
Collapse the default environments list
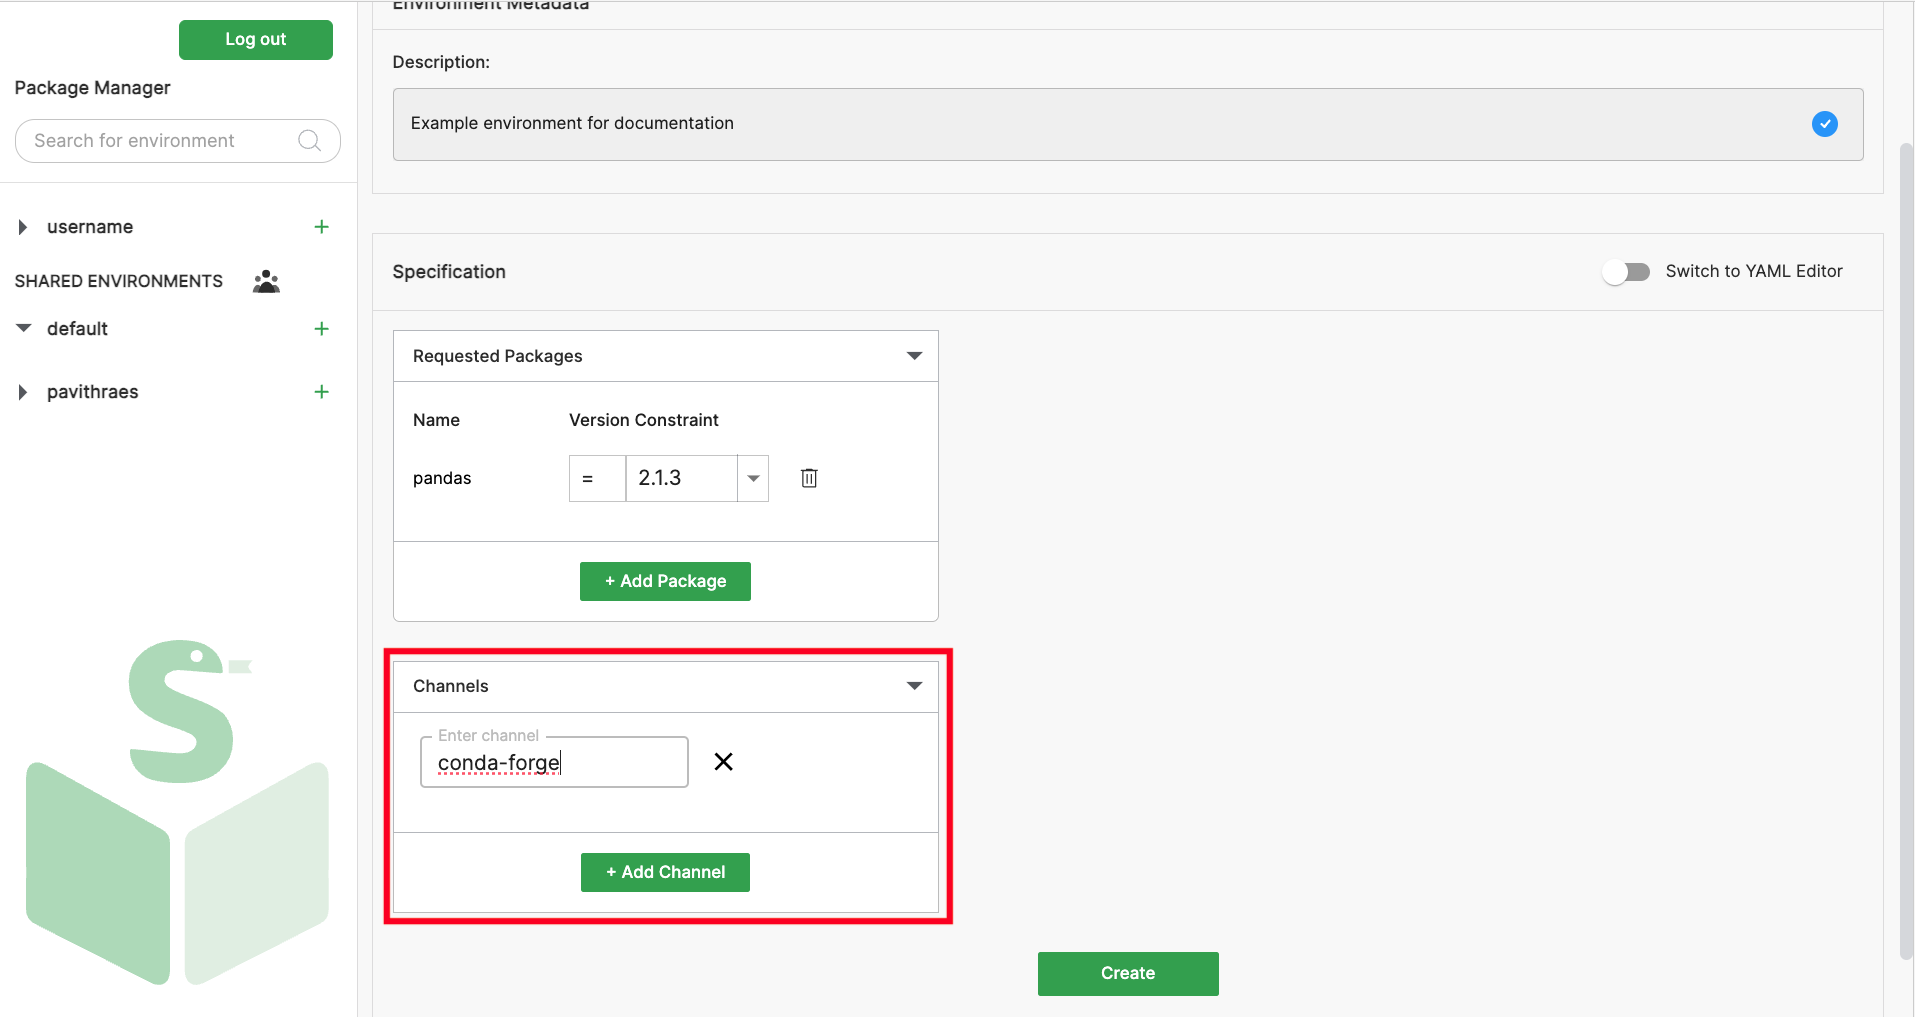pyautogui.click(x=23, y=328)
